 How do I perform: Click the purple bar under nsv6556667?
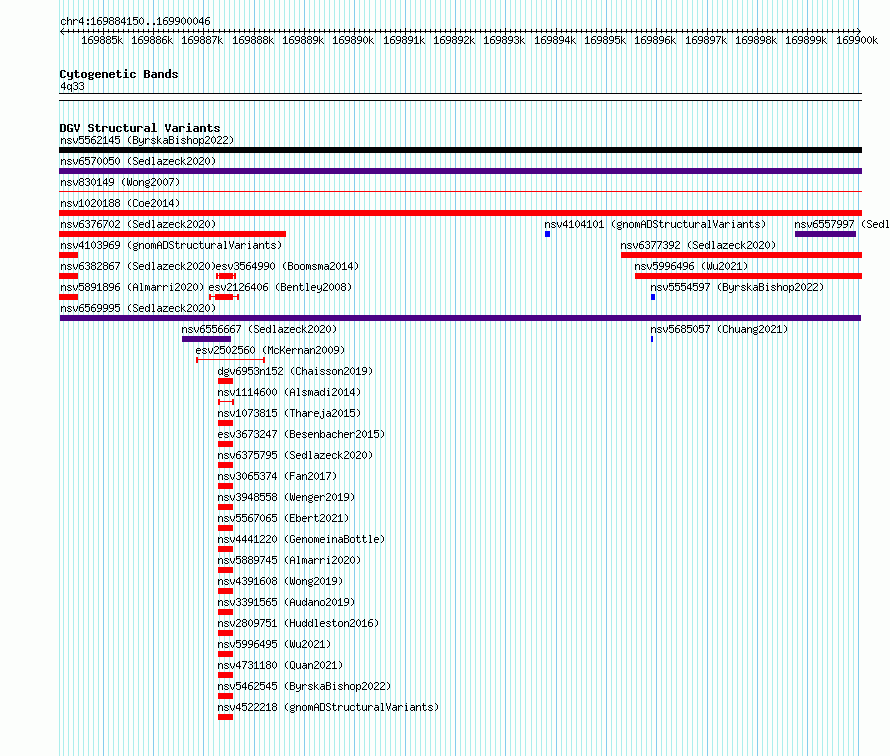pos(207,339)
